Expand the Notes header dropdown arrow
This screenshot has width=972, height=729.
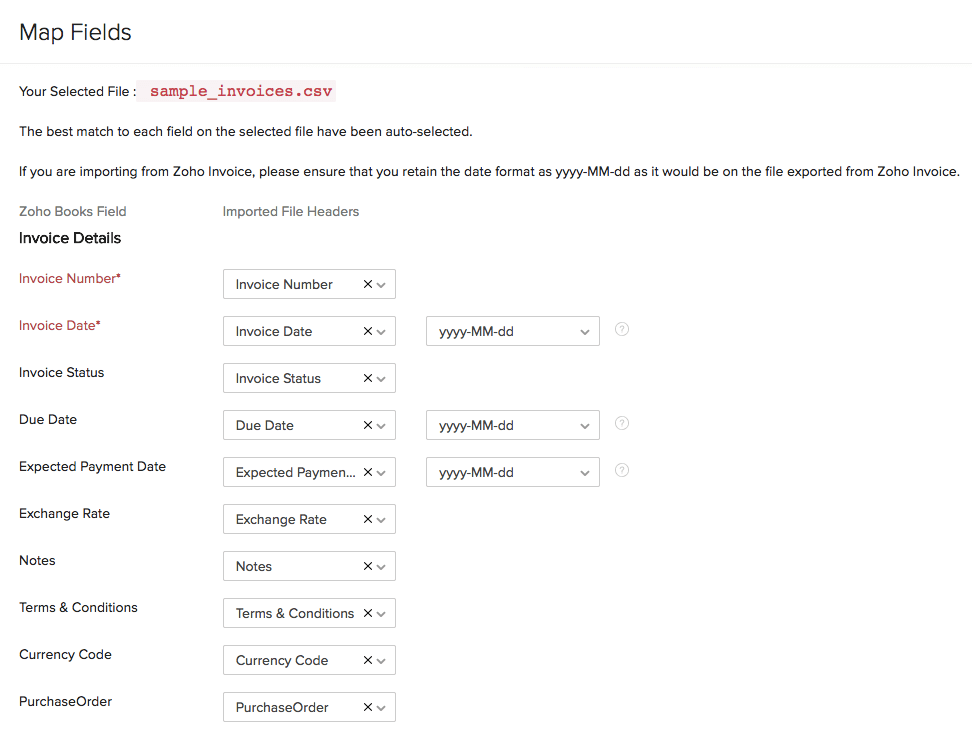(381, 567)
